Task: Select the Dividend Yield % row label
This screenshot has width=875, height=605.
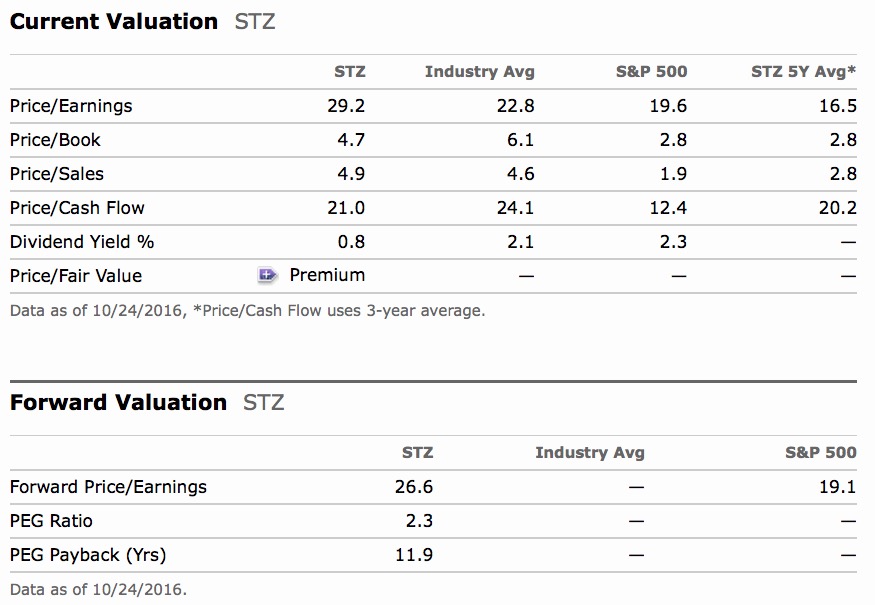Action: tap(82, 242)
